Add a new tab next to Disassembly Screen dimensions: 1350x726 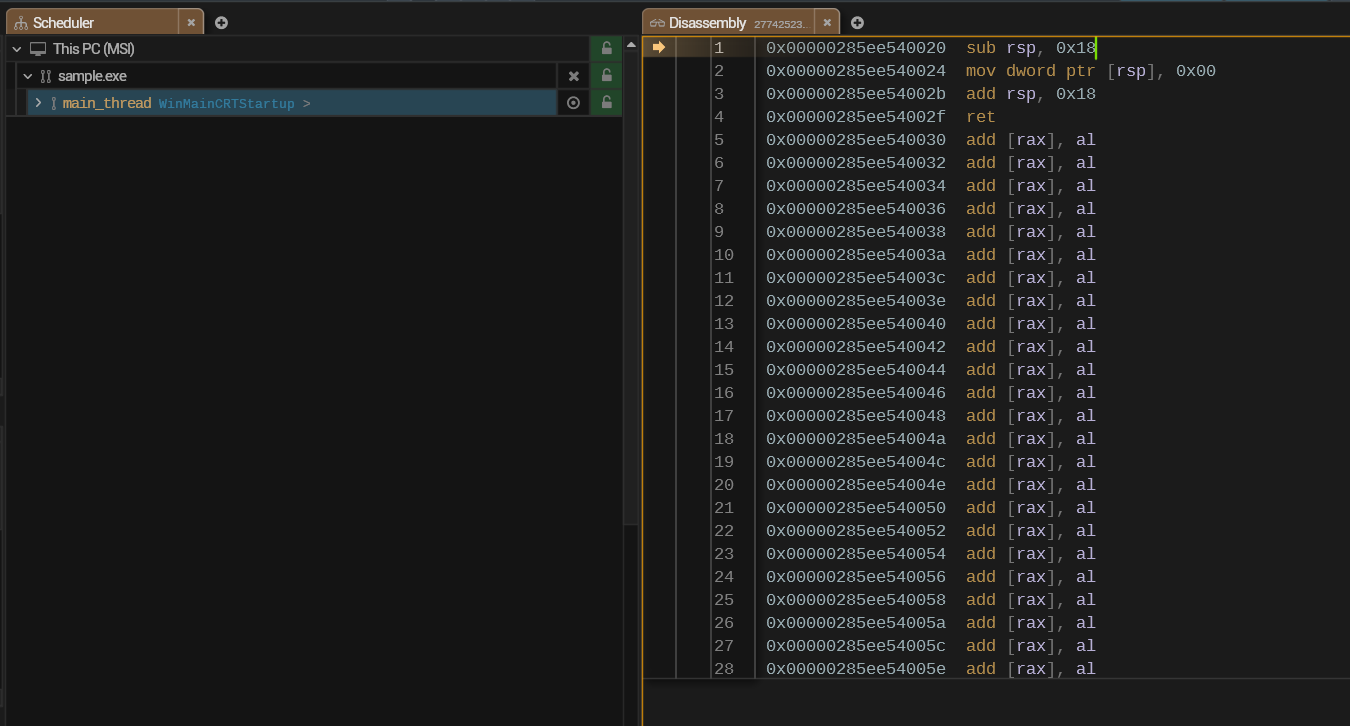pyautogui.click(x=857, y=22)
